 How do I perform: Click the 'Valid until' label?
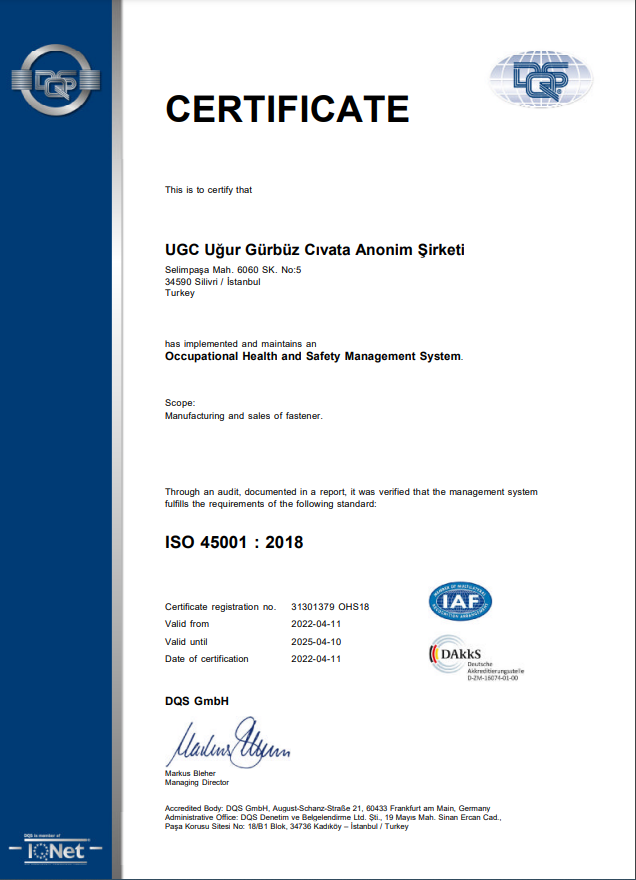tap(186, 642)
